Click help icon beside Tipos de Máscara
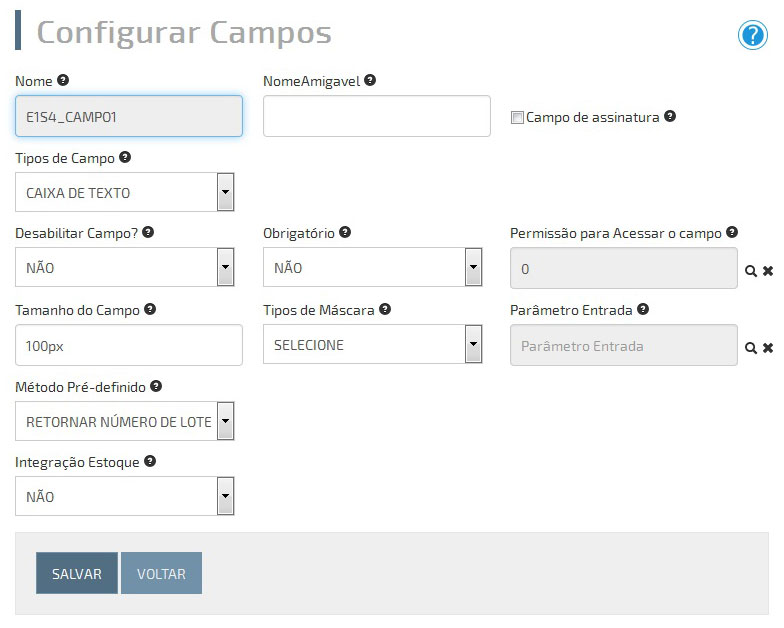This screenshot has width=784, height=628. click(x=385, y=309)
